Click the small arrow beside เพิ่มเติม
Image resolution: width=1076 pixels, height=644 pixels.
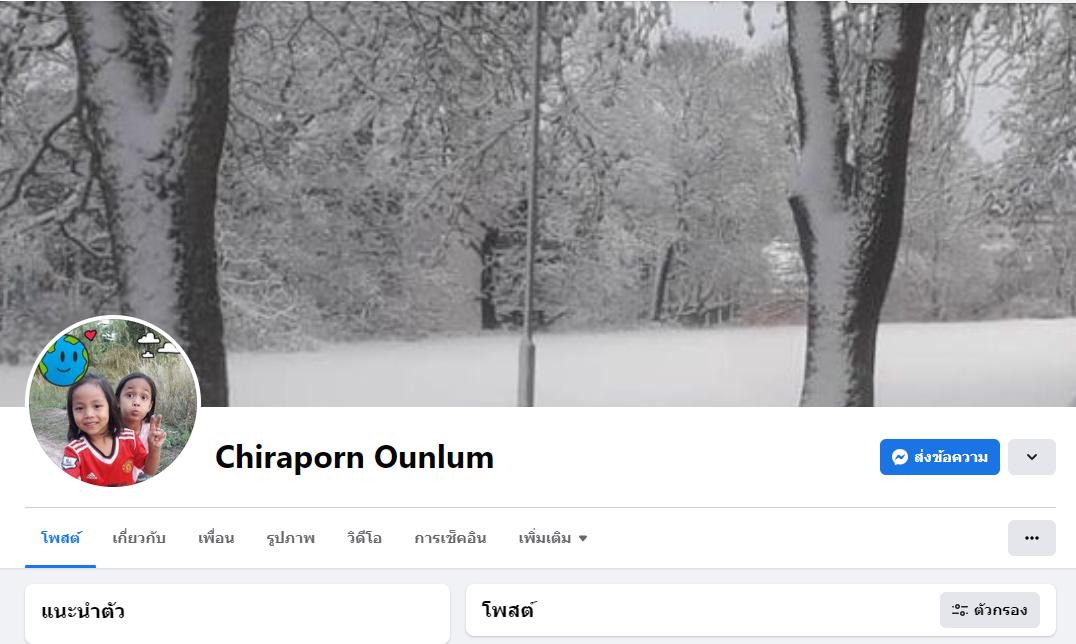pyautogui.click(x=583, y=538)
